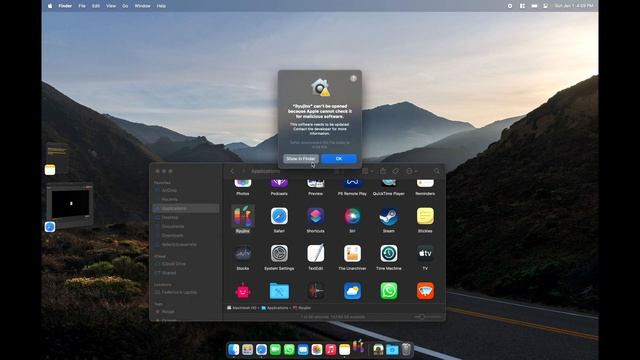
Task: Select the Steam app icon
Action: (x=389, y=216)
